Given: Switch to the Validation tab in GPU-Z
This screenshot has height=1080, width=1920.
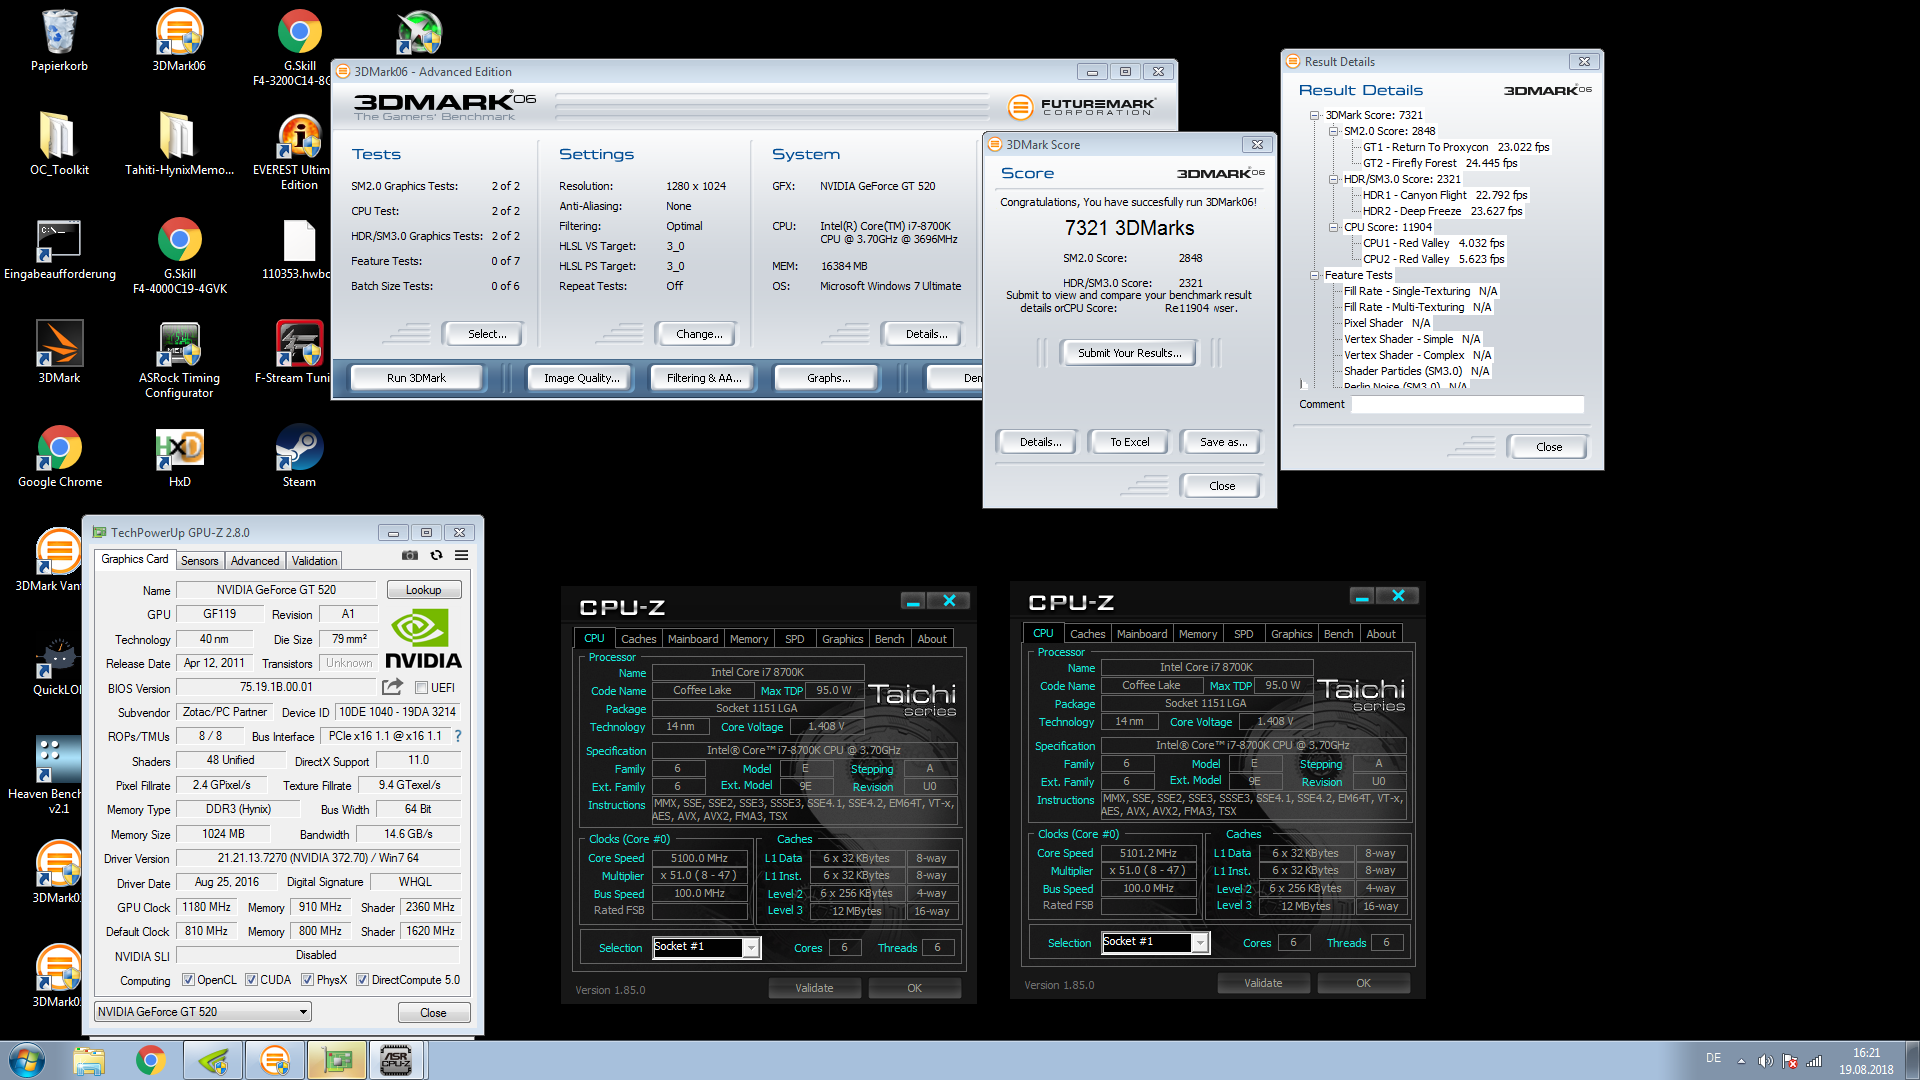Looking at the screenshot, I should [x=315, y=561].
